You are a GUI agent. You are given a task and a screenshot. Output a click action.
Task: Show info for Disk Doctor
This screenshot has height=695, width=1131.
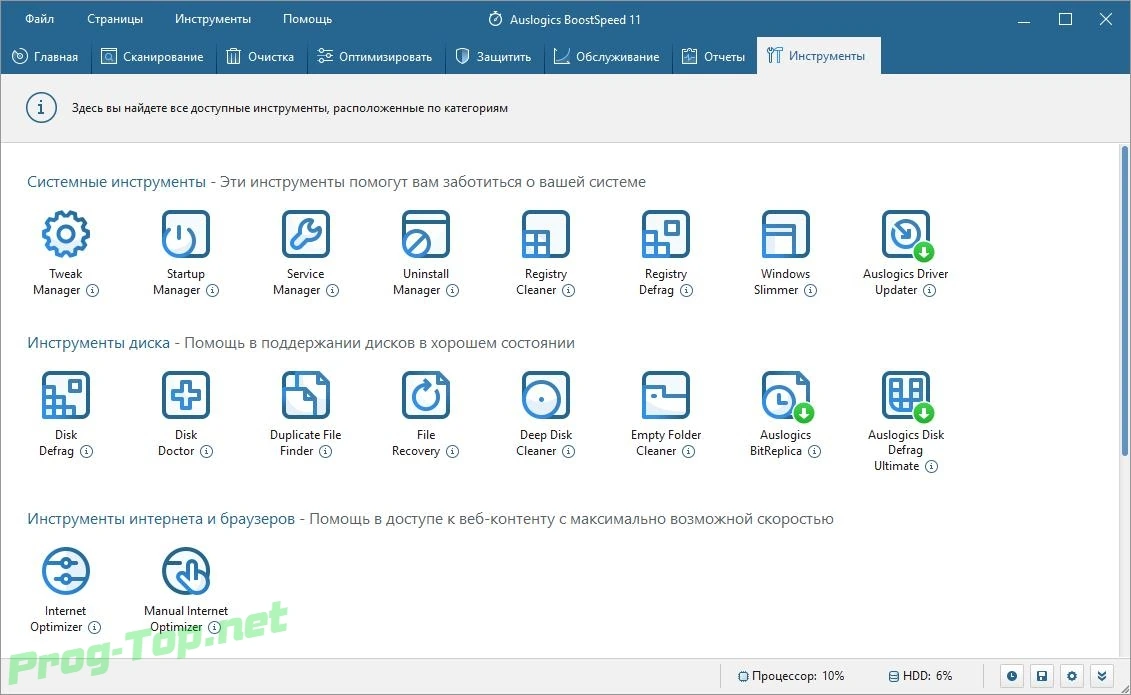click(206, 451)
